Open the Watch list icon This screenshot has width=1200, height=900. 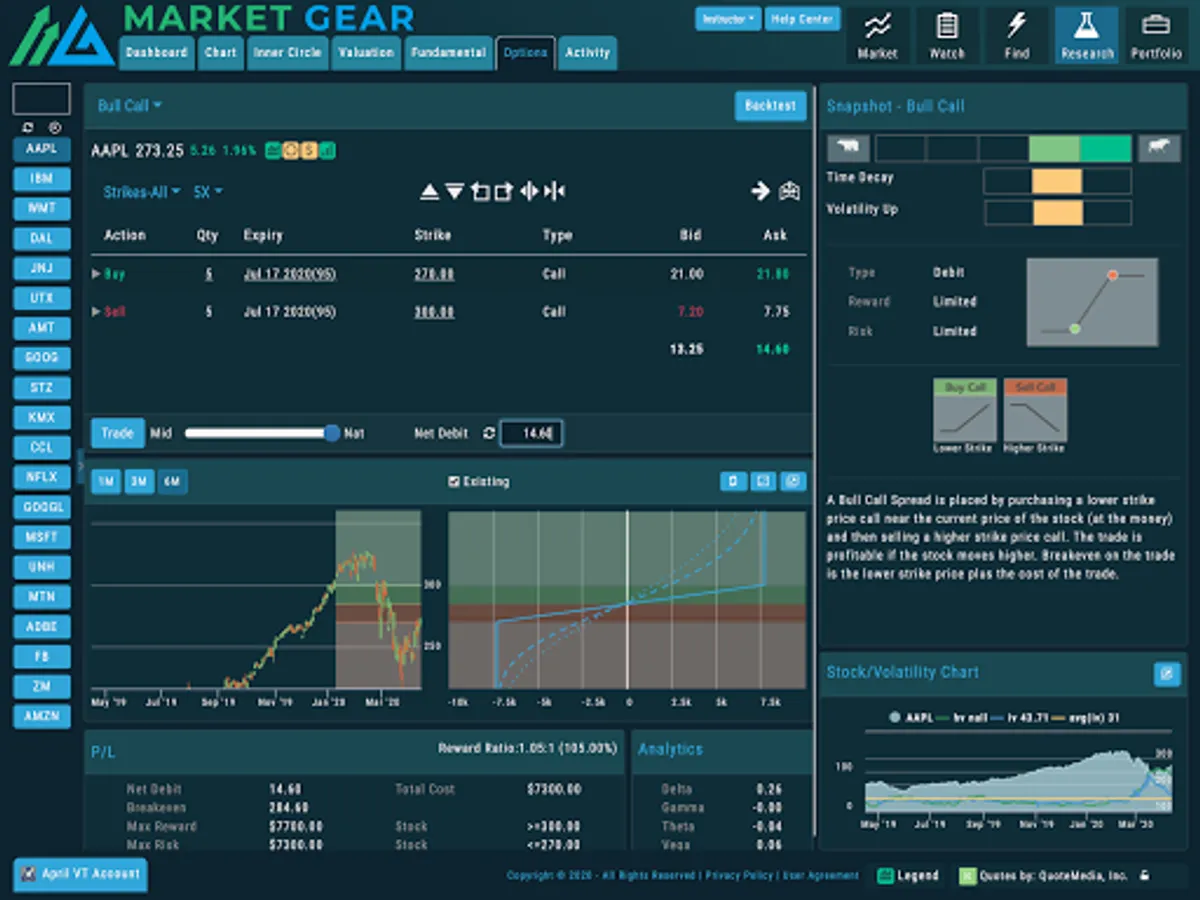[x=947, y=36]
